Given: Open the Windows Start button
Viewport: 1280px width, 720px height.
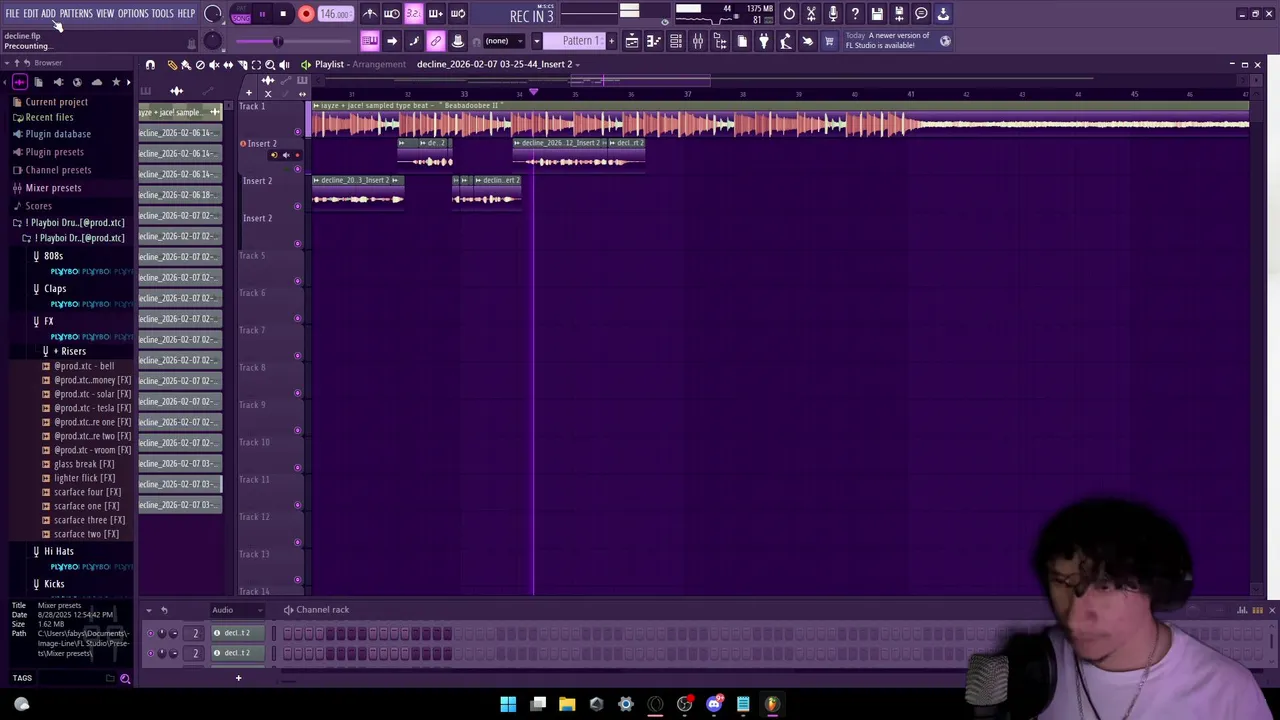Looking at the screenshot, I should click(x=508, y=704).
